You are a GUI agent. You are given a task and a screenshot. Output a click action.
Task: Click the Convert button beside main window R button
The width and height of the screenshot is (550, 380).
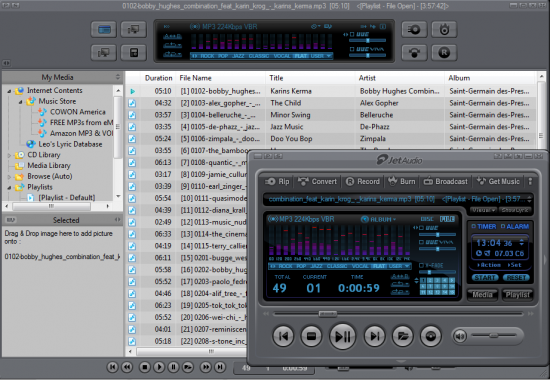[x=414, y=53]
